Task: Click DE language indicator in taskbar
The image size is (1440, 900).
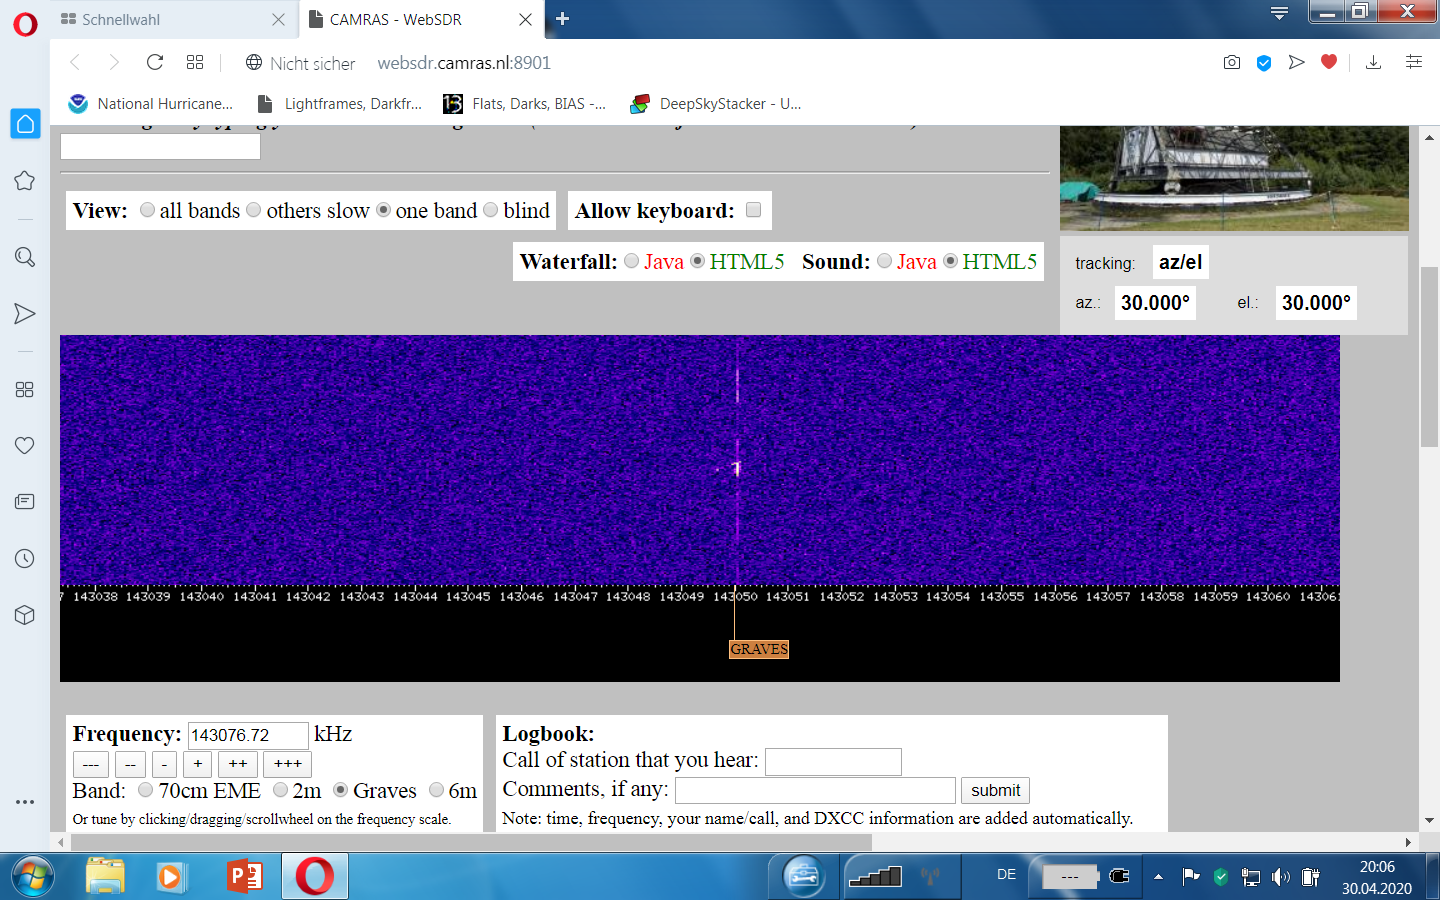Action: 1006,875
